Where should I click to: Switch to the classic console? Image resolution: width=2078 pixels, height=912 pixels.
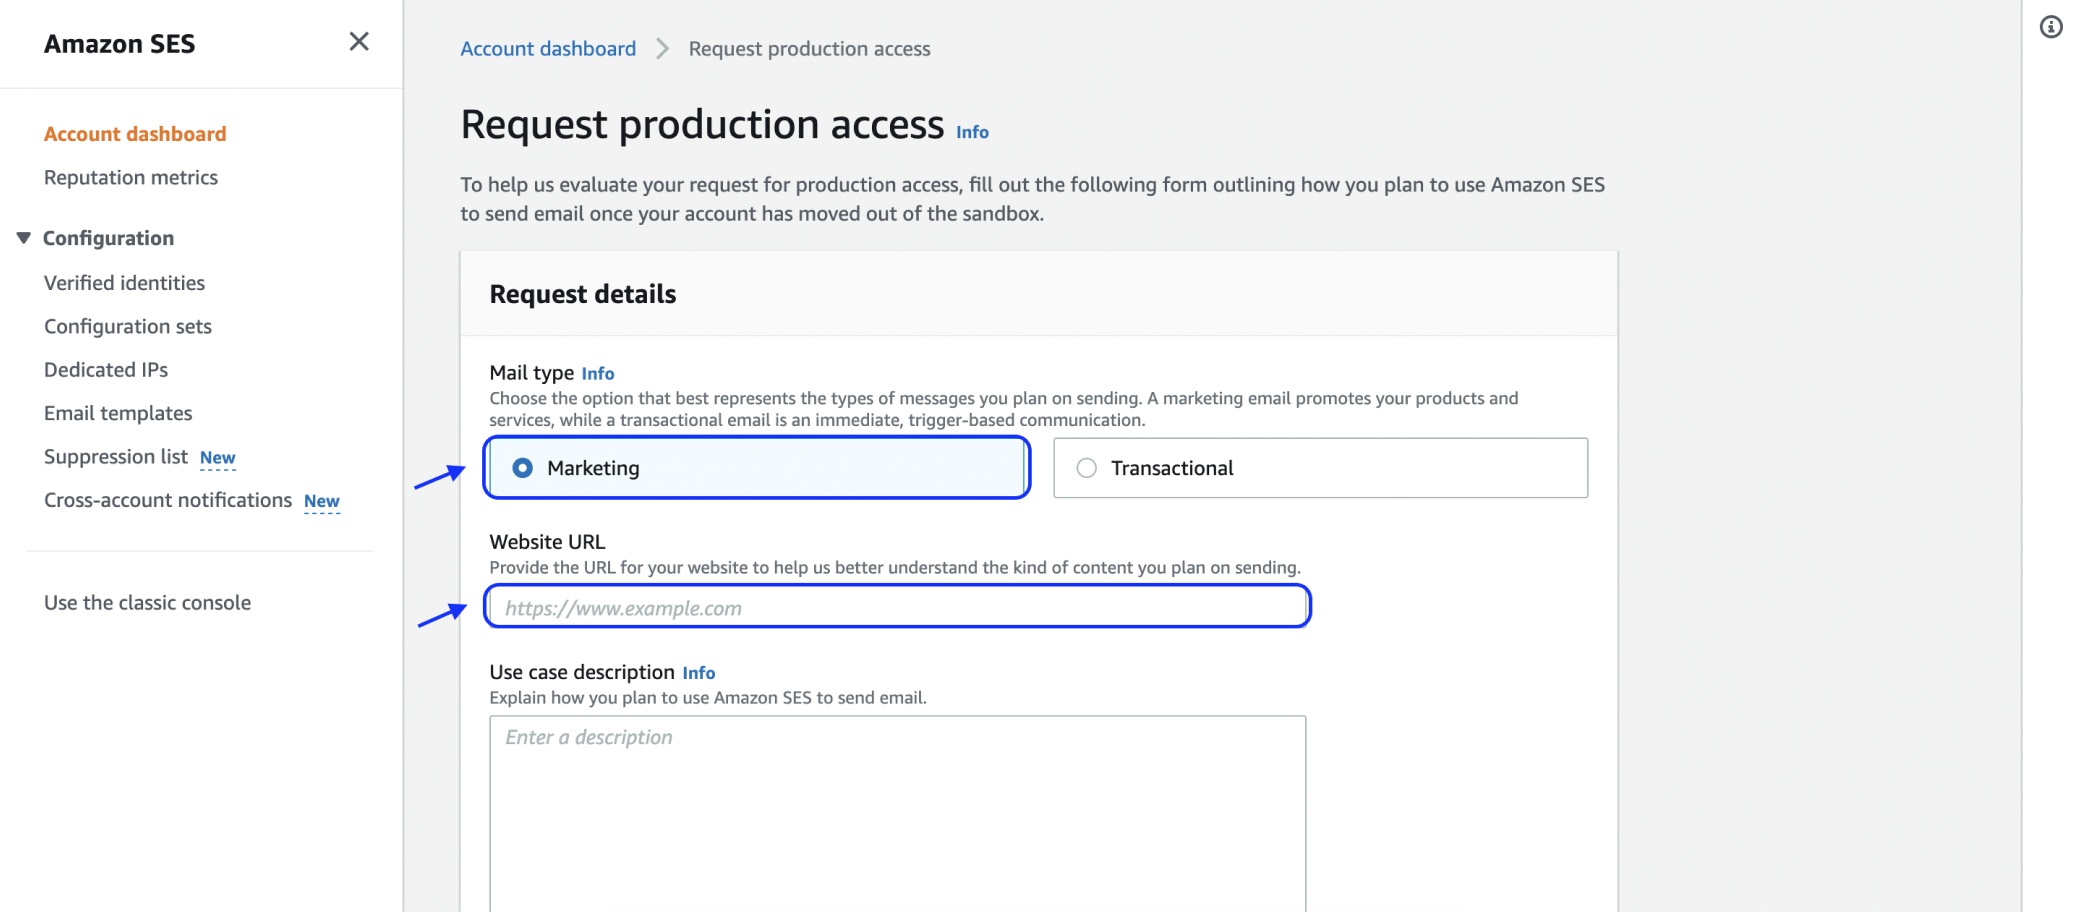tap(147, 602)
